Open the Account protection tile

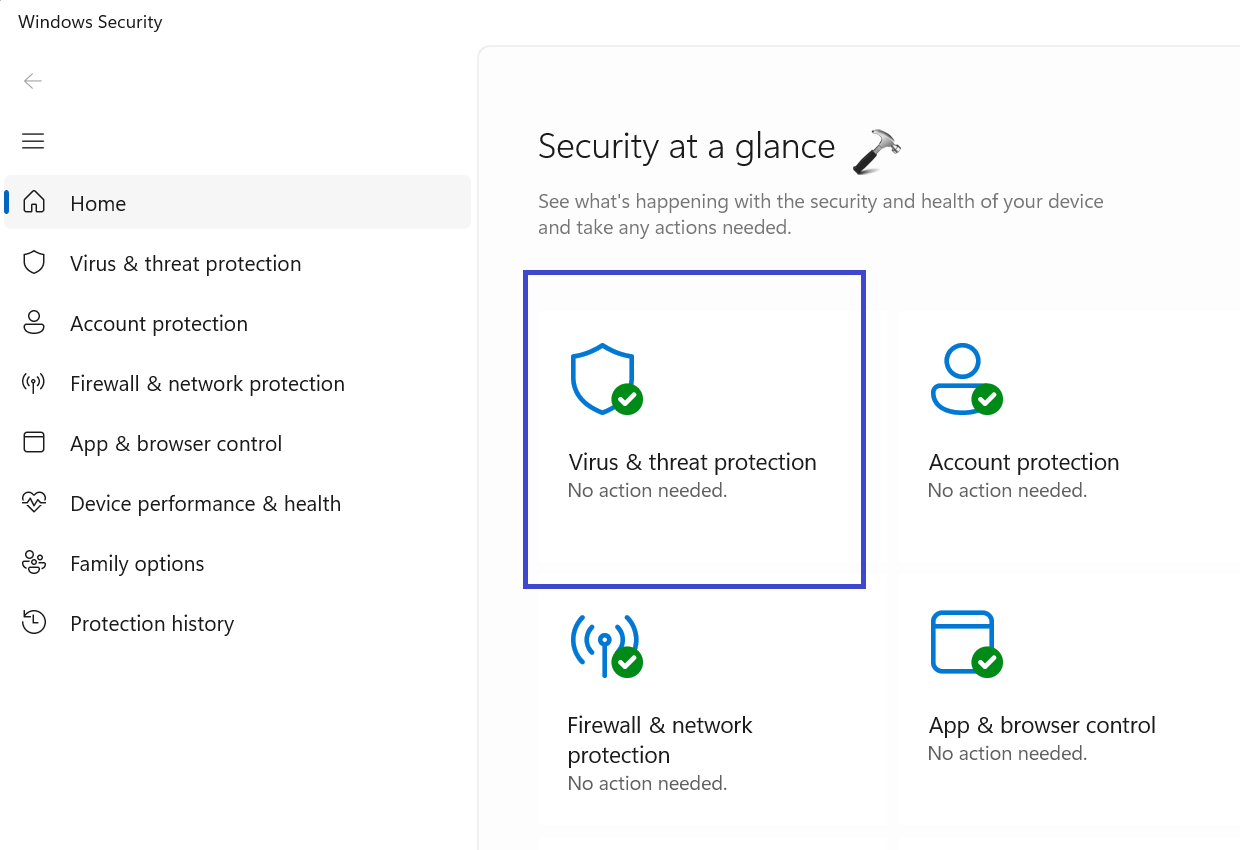(x=1023, y=462)
